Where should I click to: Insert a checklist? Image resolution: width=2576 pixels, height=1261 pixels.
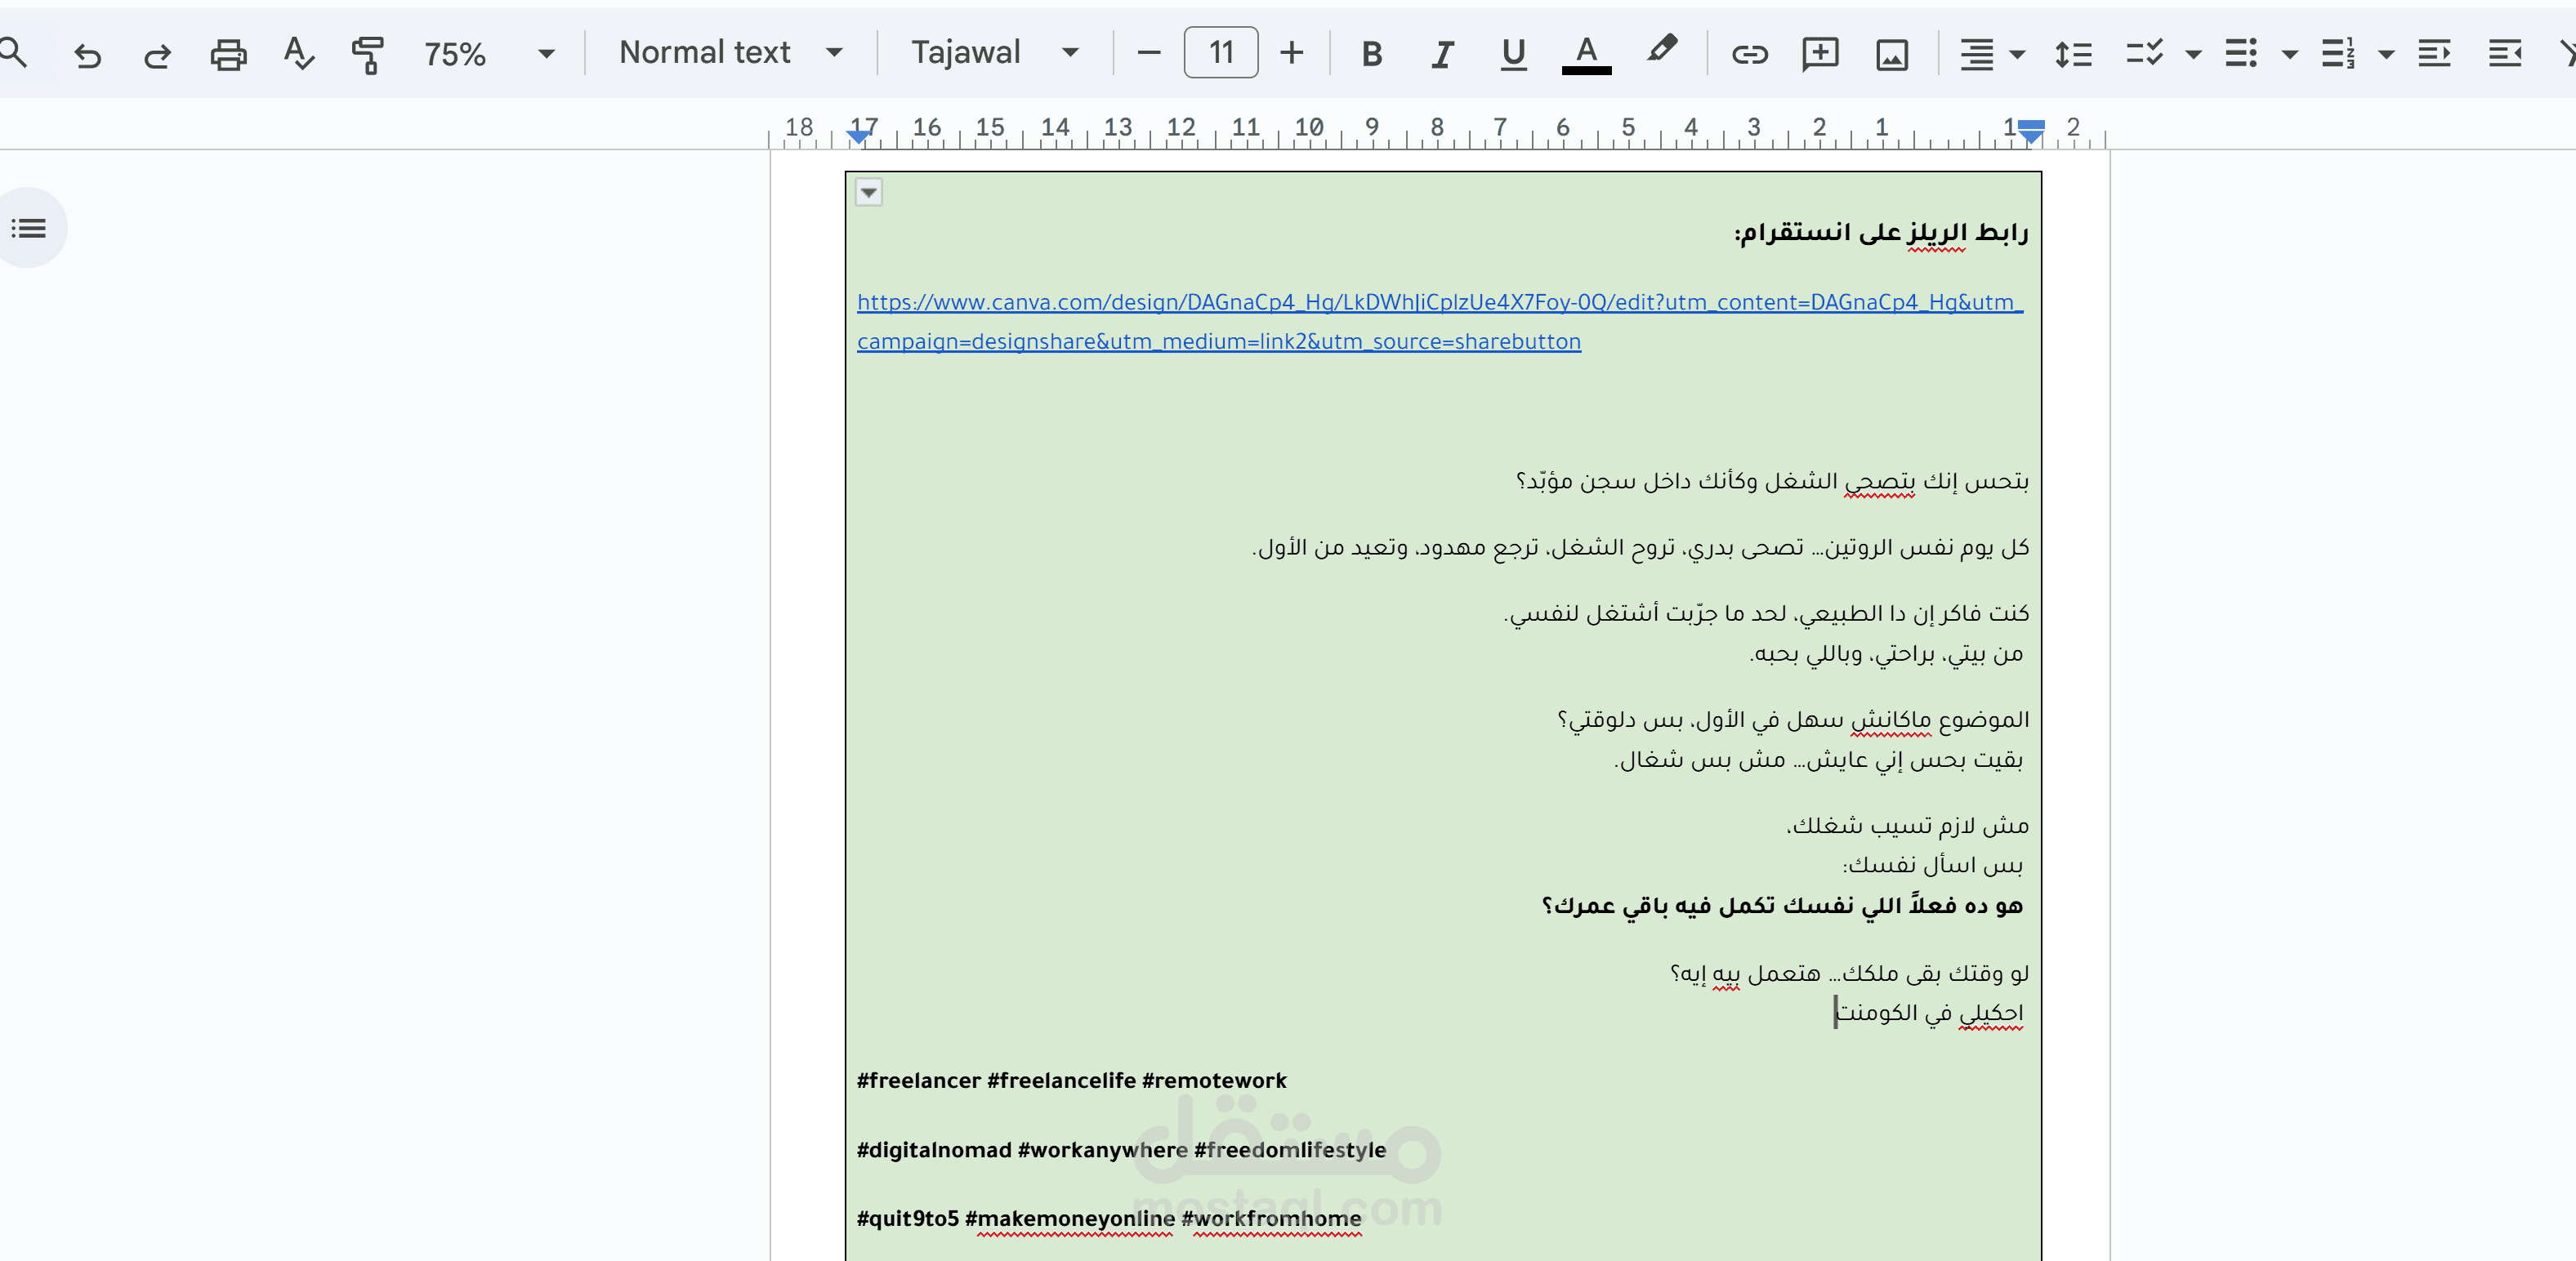point(2144,53)
